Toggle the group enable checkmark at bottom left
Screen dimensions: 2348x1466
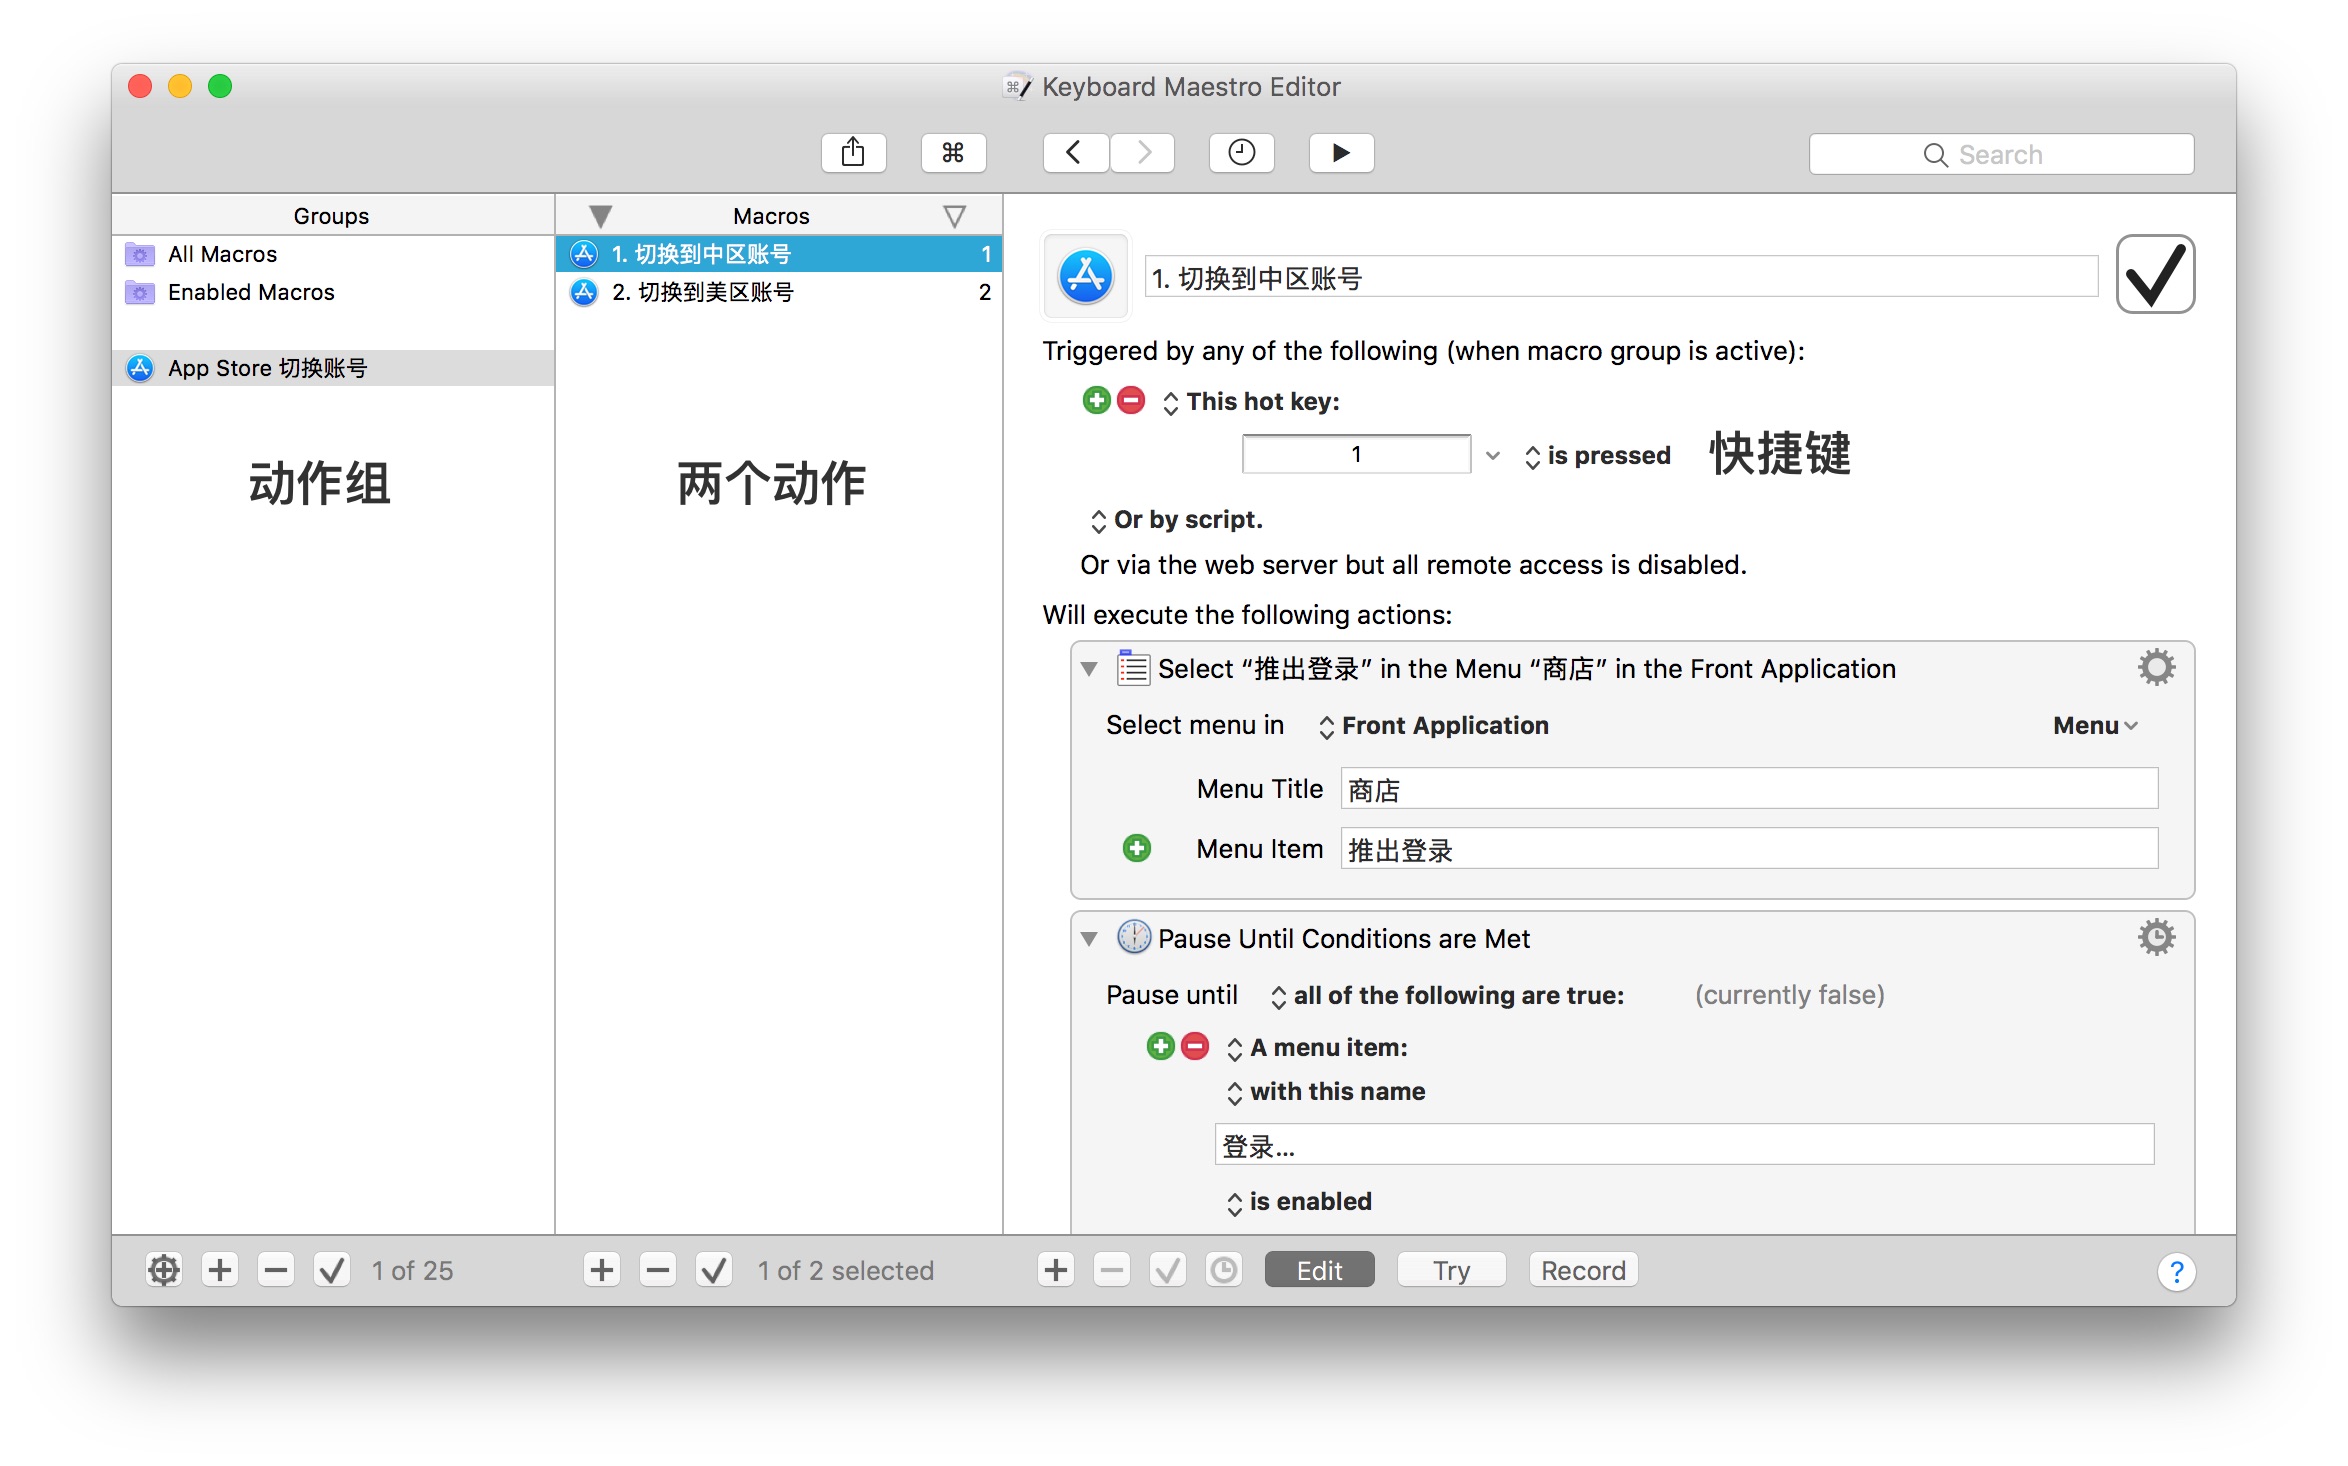332,1271
